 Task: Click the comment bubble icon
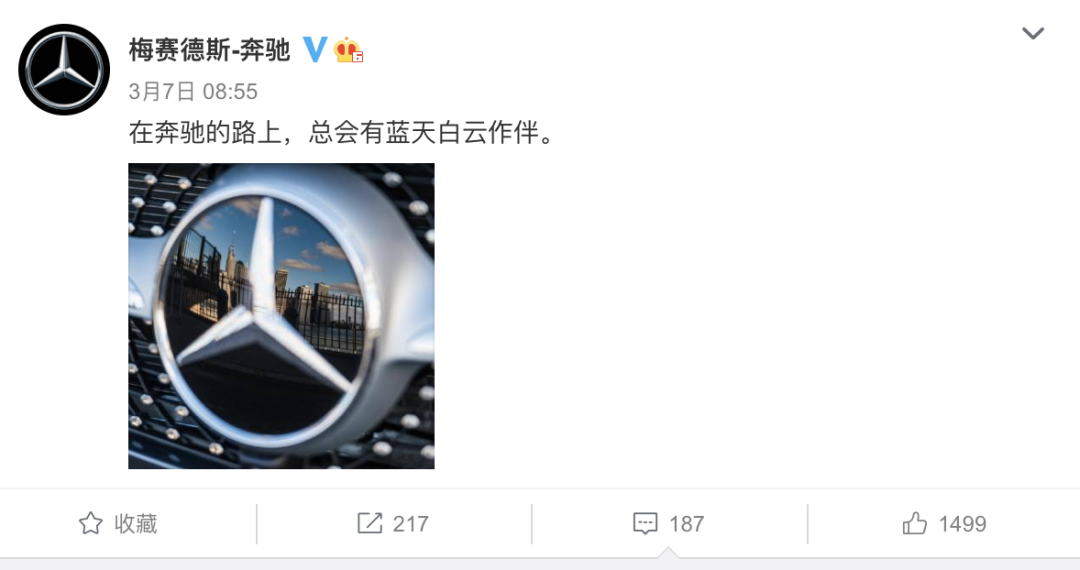click(x=645, y=524)
